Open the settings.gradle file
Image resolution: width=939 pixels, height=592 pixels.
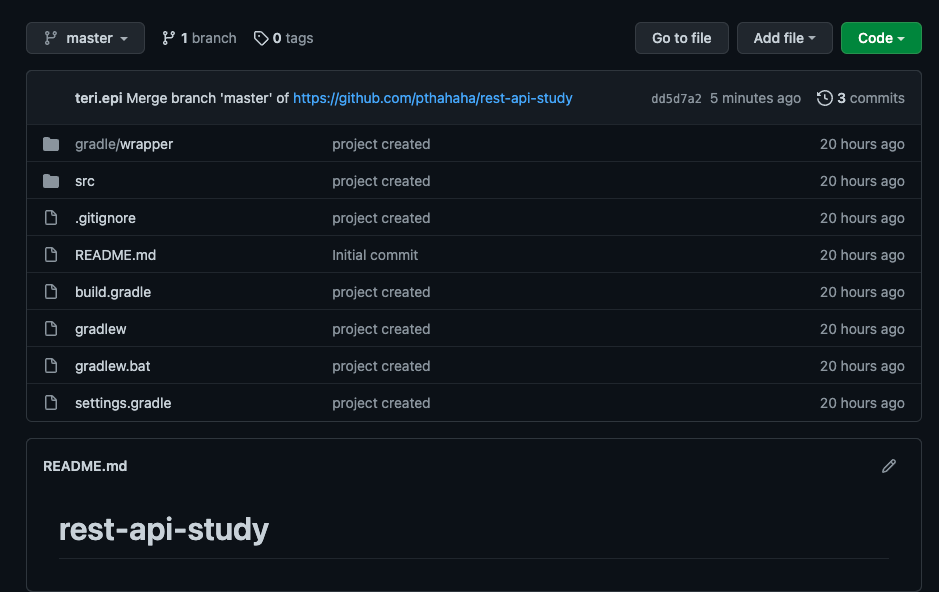pyautogui.click(x=123, y=403)
